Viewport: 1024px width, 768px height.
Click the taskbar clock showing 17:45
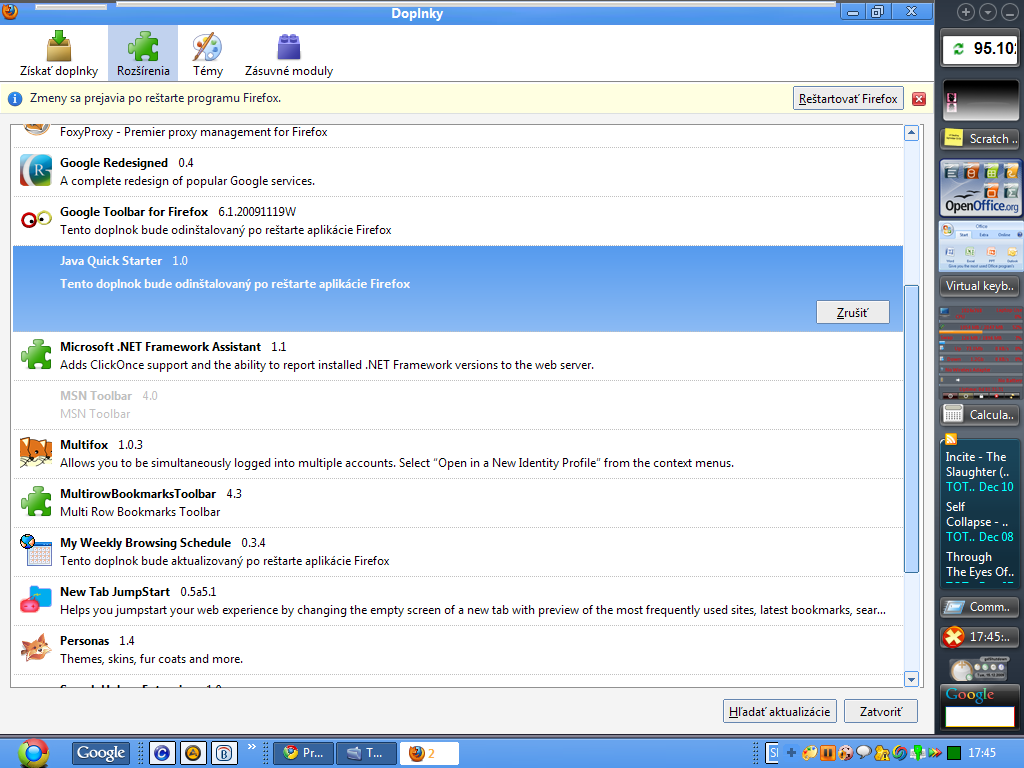coord(982,753)
